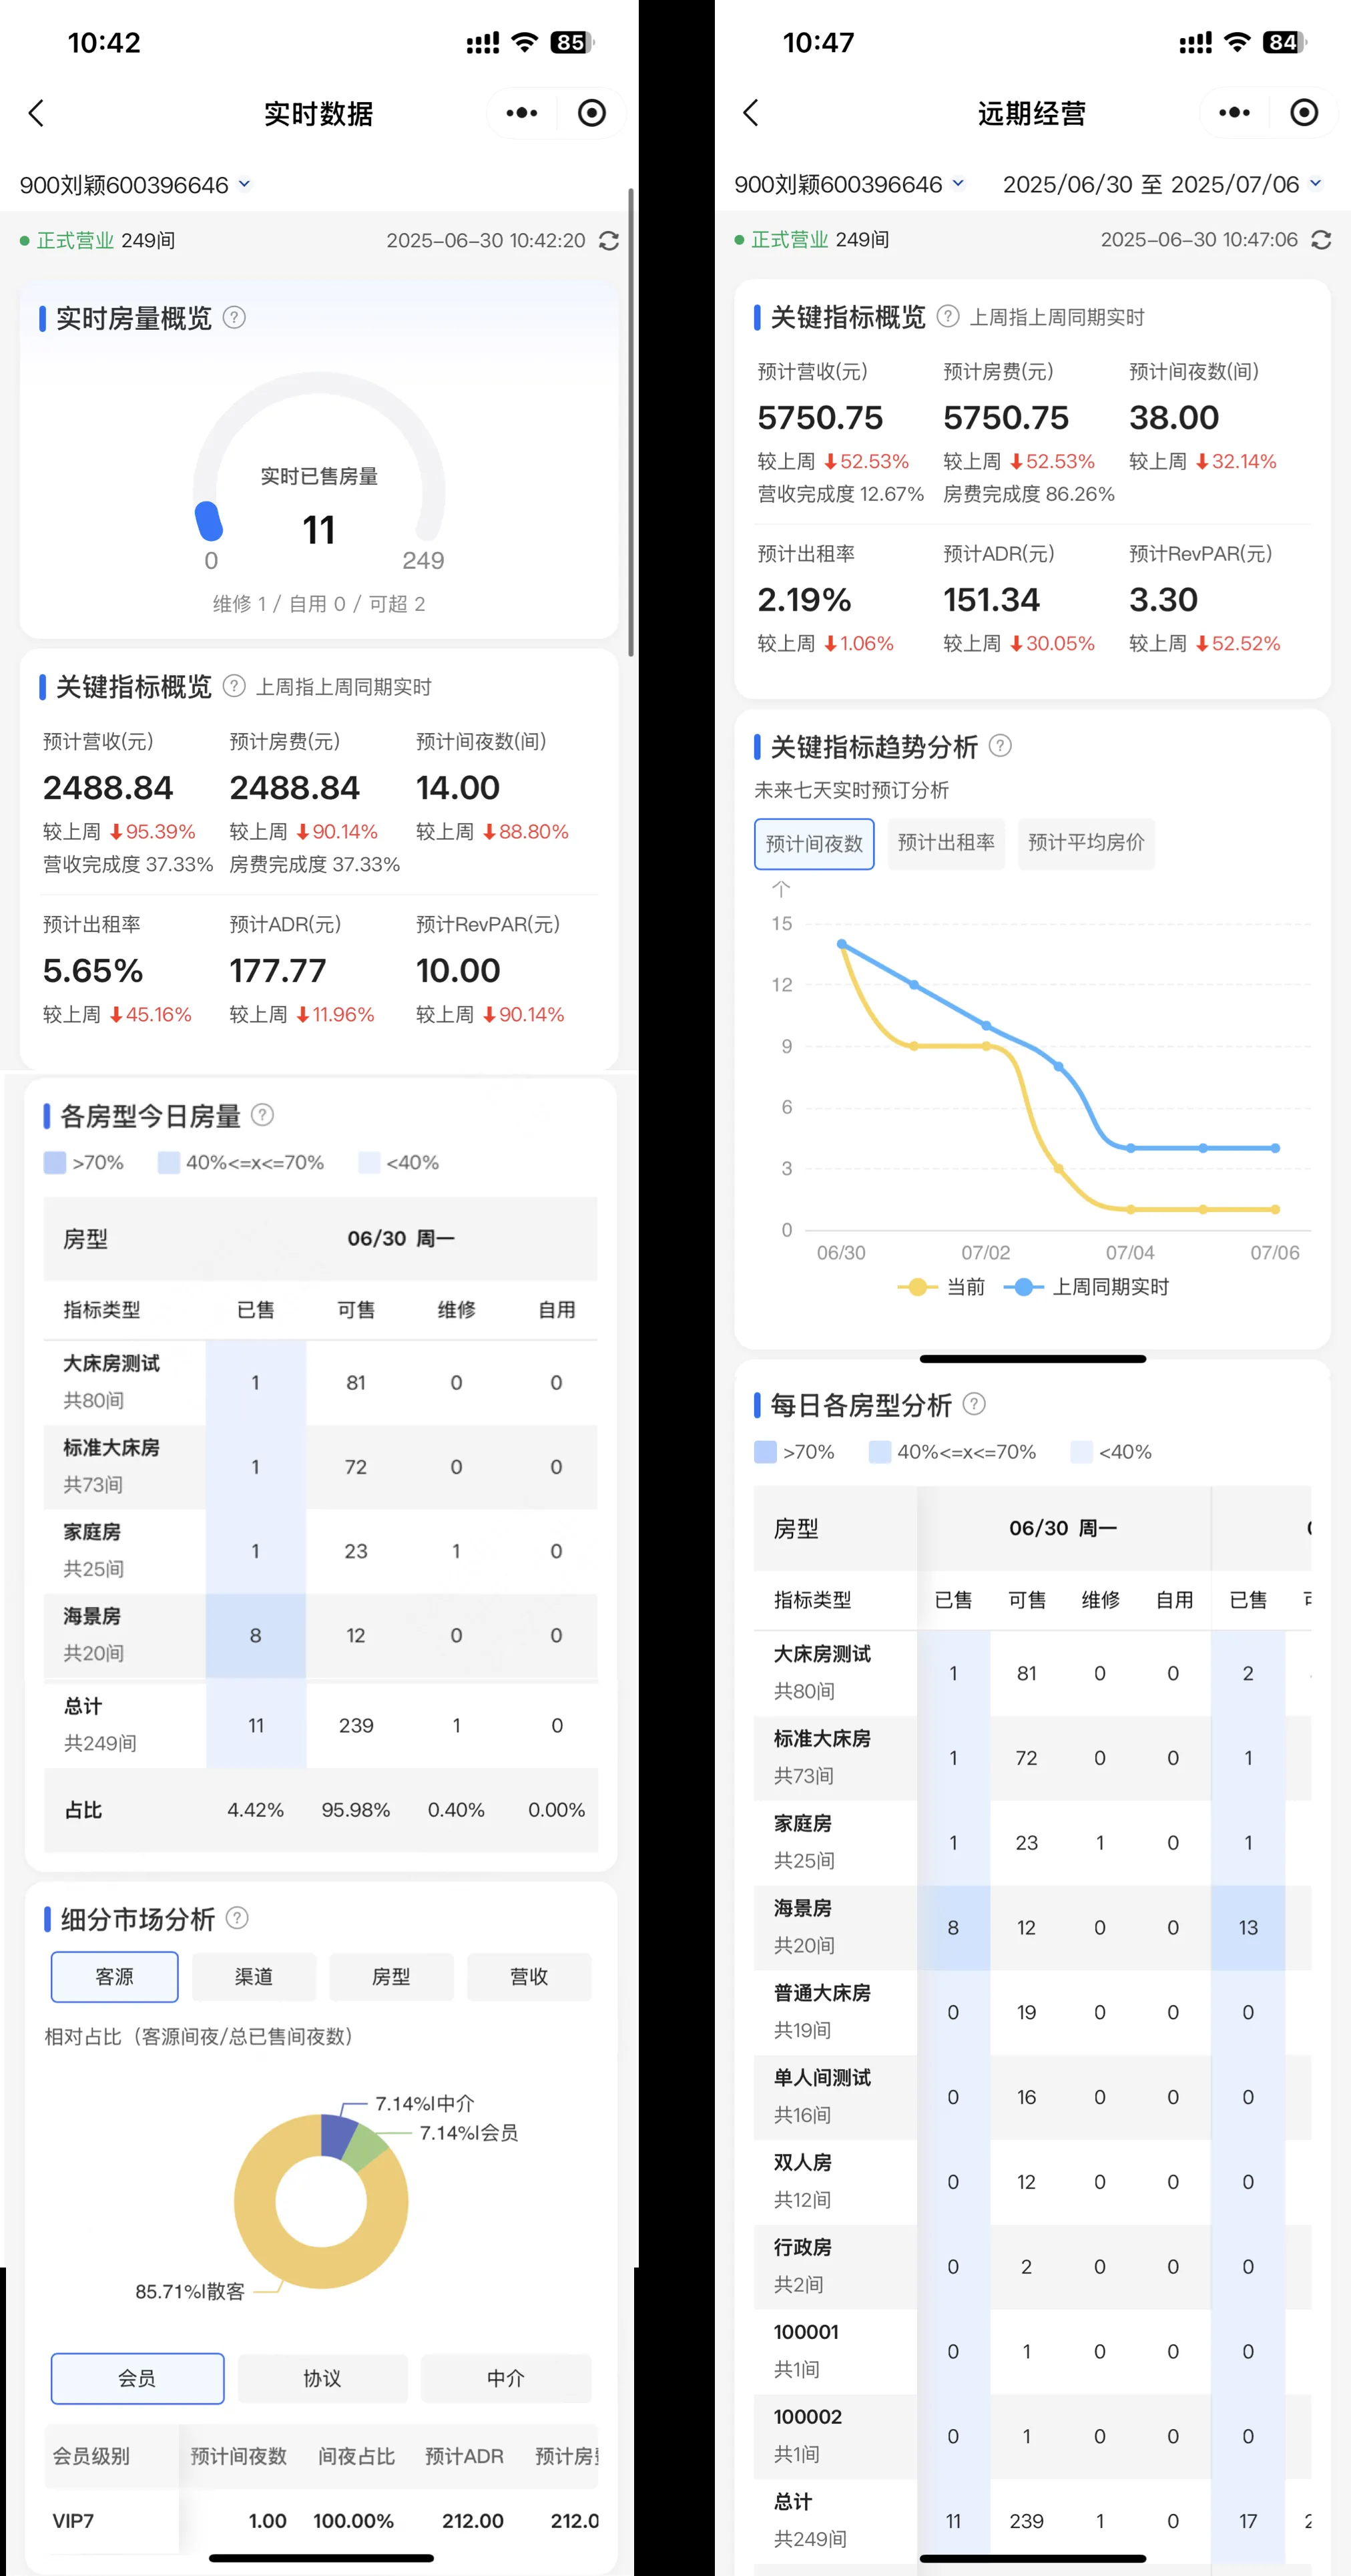Close the mini program via 远期经营 target icon

1304,113
